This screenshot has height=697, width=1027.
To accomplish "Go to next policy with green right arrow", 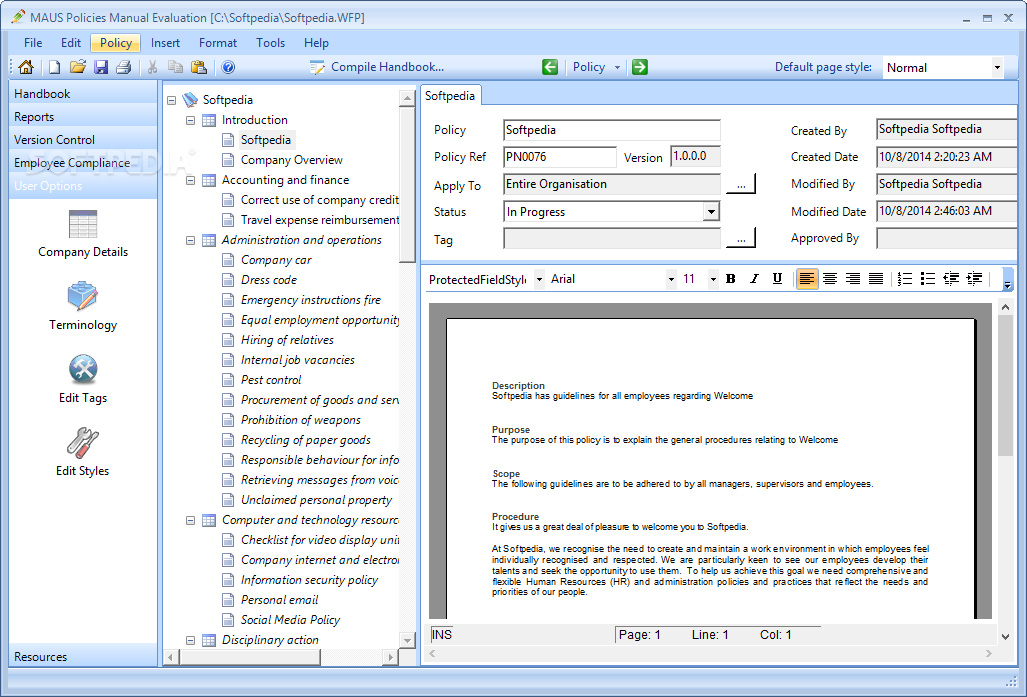I will click(640, 67).
